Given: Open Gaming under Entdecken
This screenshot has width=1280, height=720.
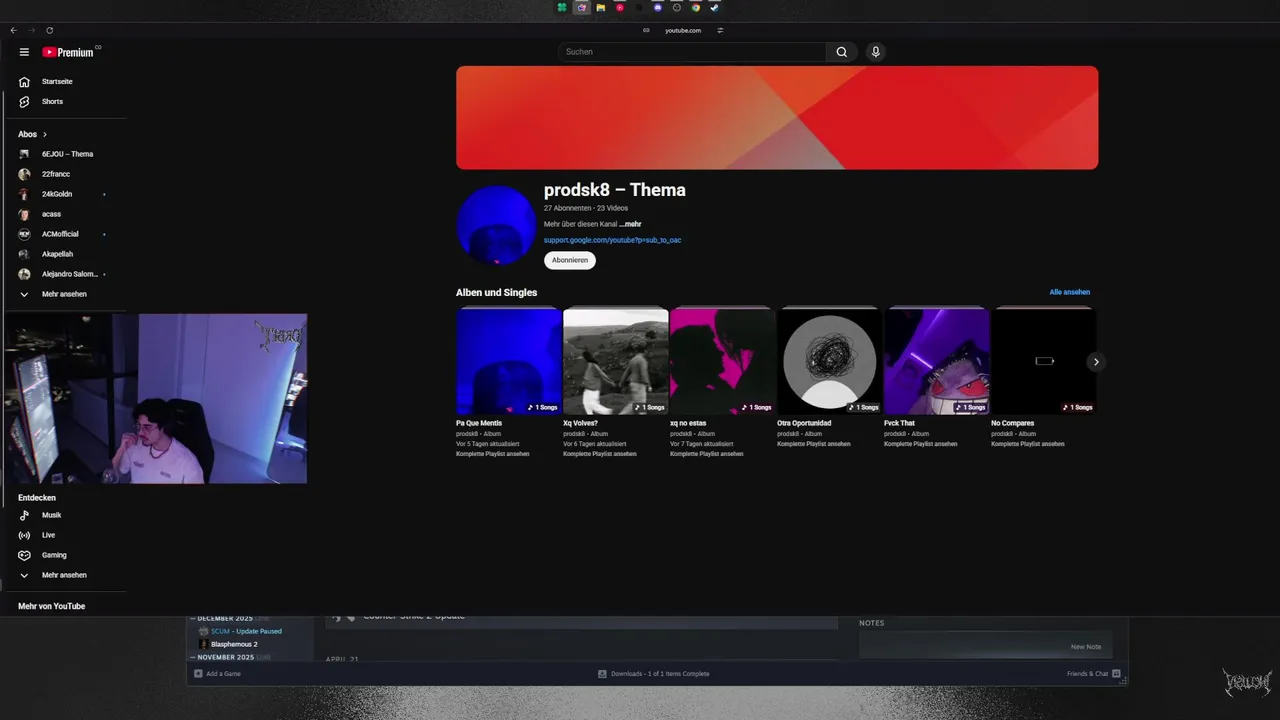Looking at the screenshot, I should pos(54,555).
